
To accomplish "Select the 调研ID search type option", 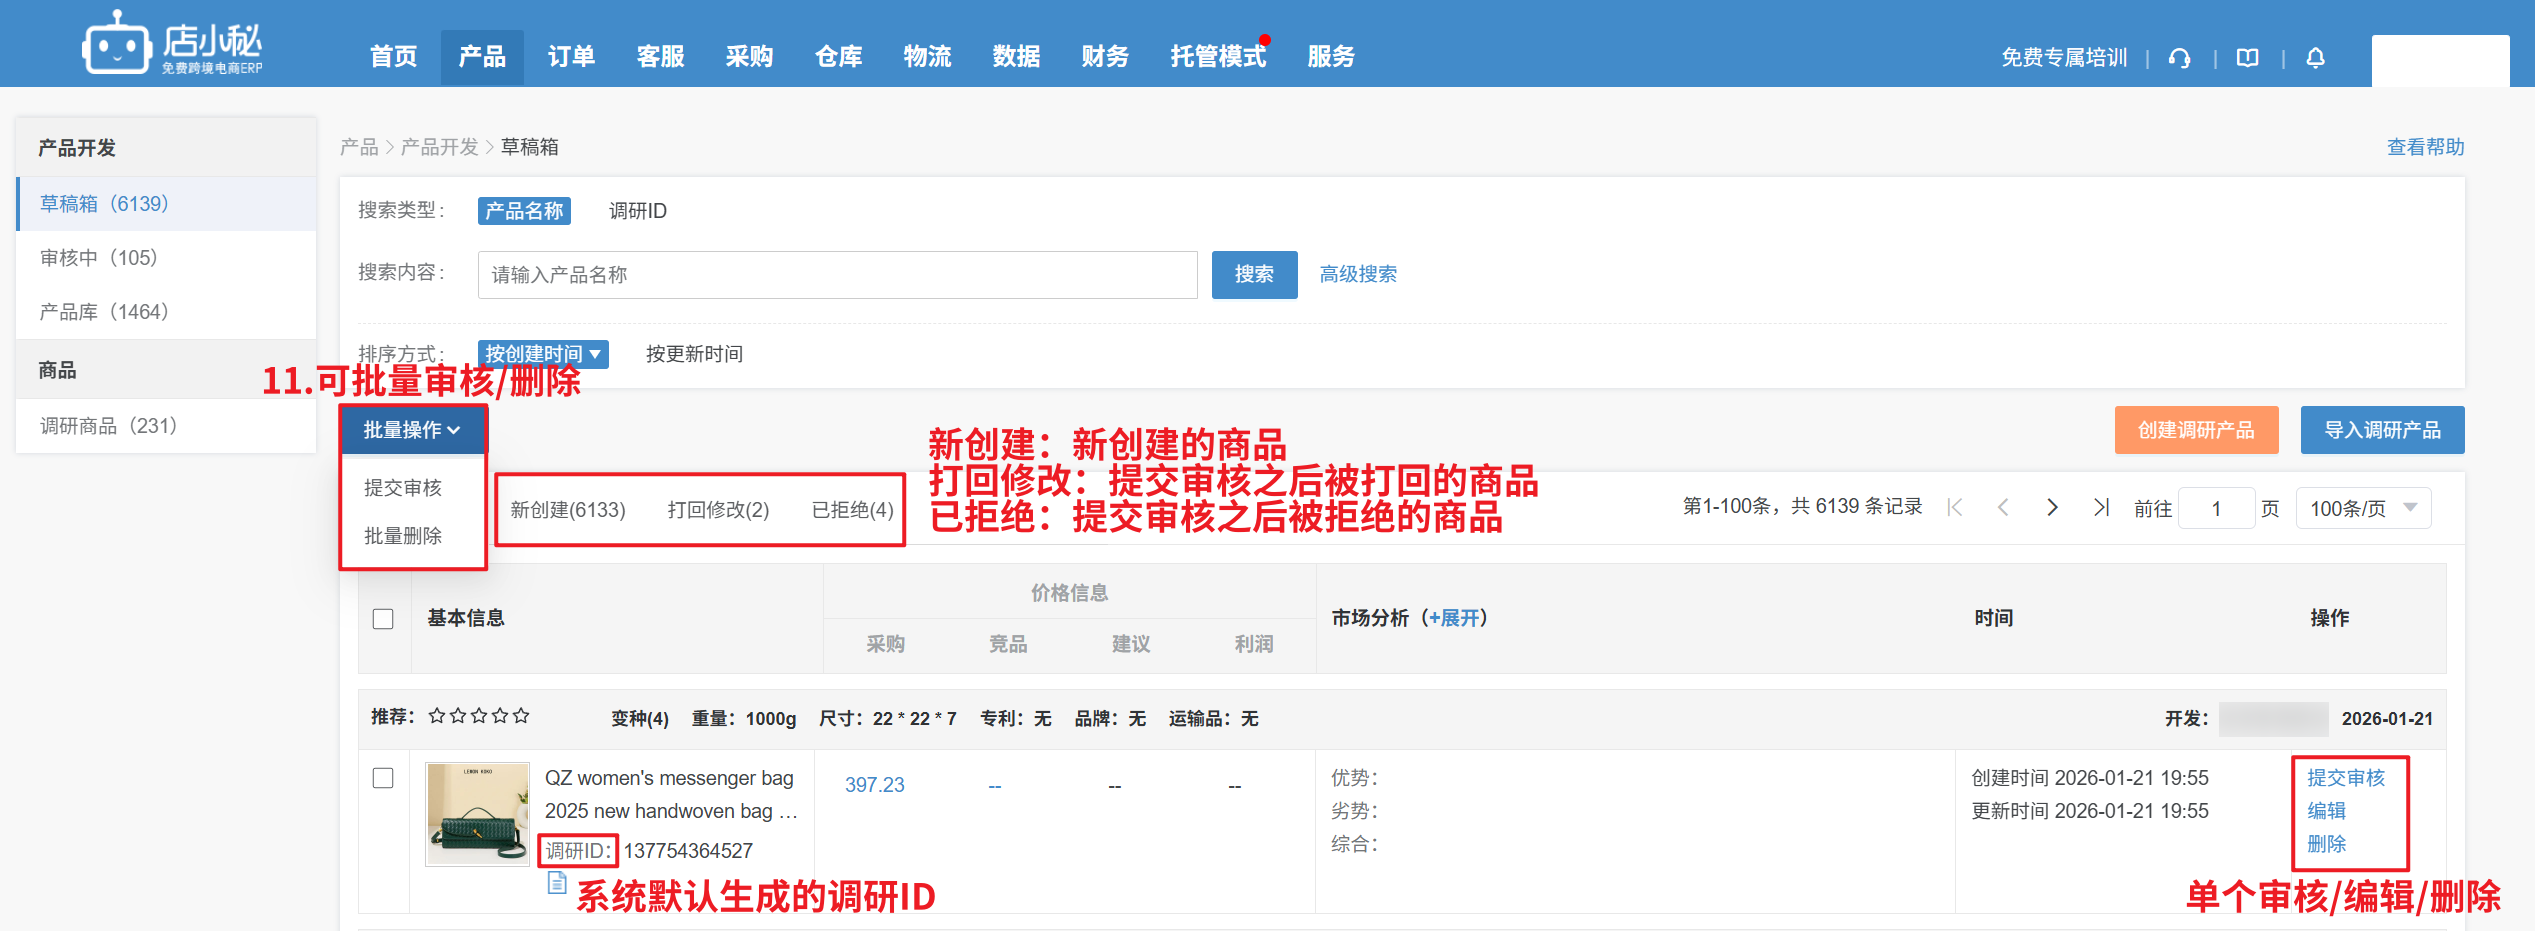I will pos(637,211).
